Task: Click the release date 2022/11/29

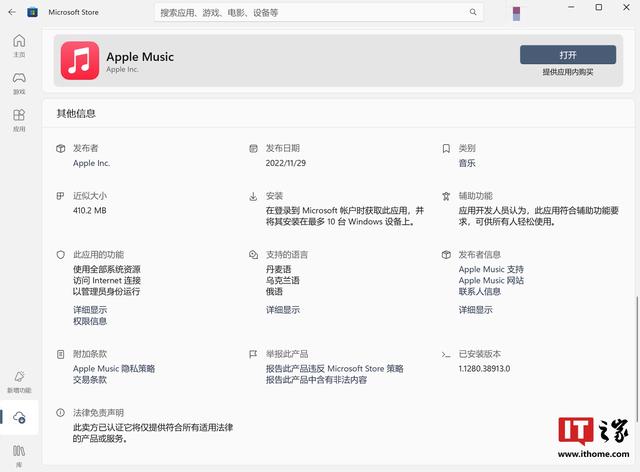Action: tap(286, 163)
